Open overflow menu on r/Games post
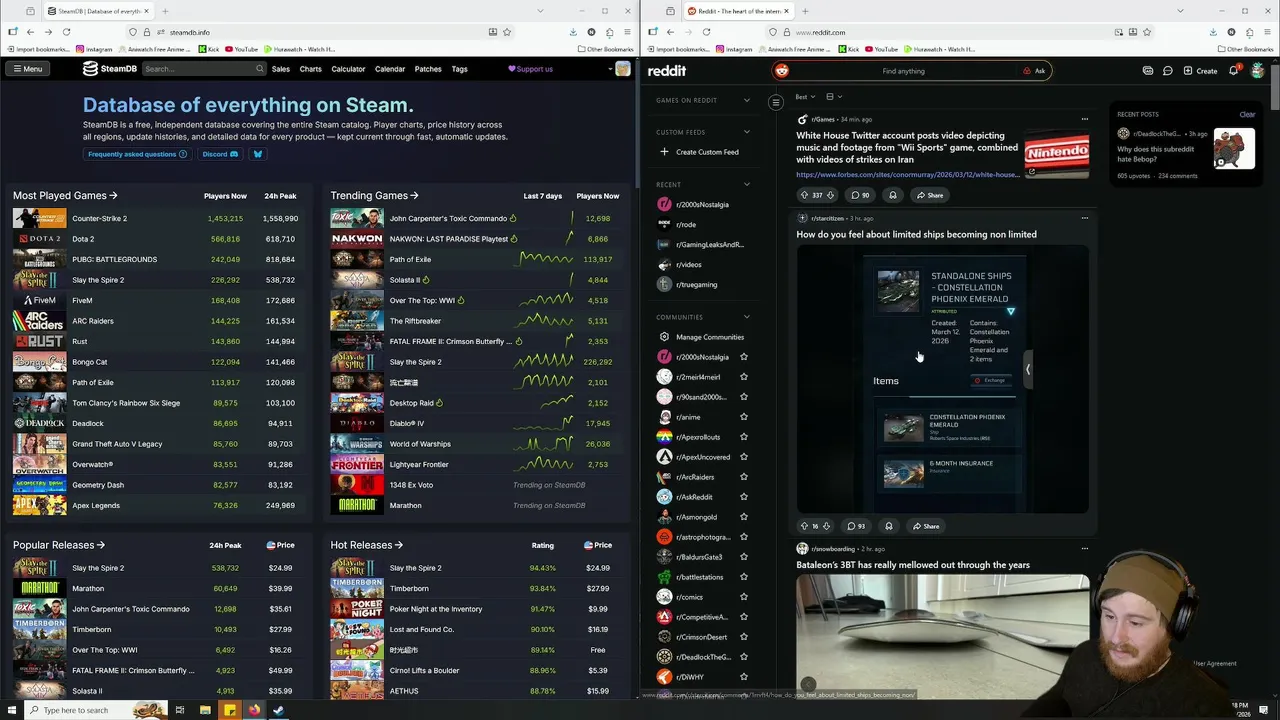This screenshot has width=1280, height=720. tap(1084, 119)
